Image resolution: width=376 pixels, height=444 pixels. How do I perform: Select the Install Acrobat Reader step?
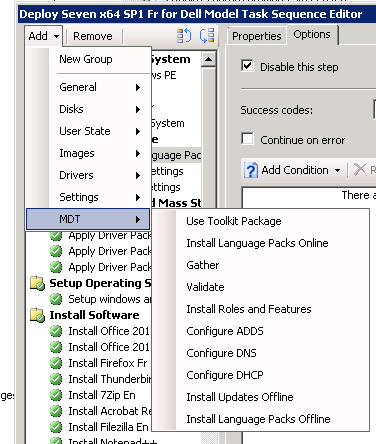(x=110, y=411)
